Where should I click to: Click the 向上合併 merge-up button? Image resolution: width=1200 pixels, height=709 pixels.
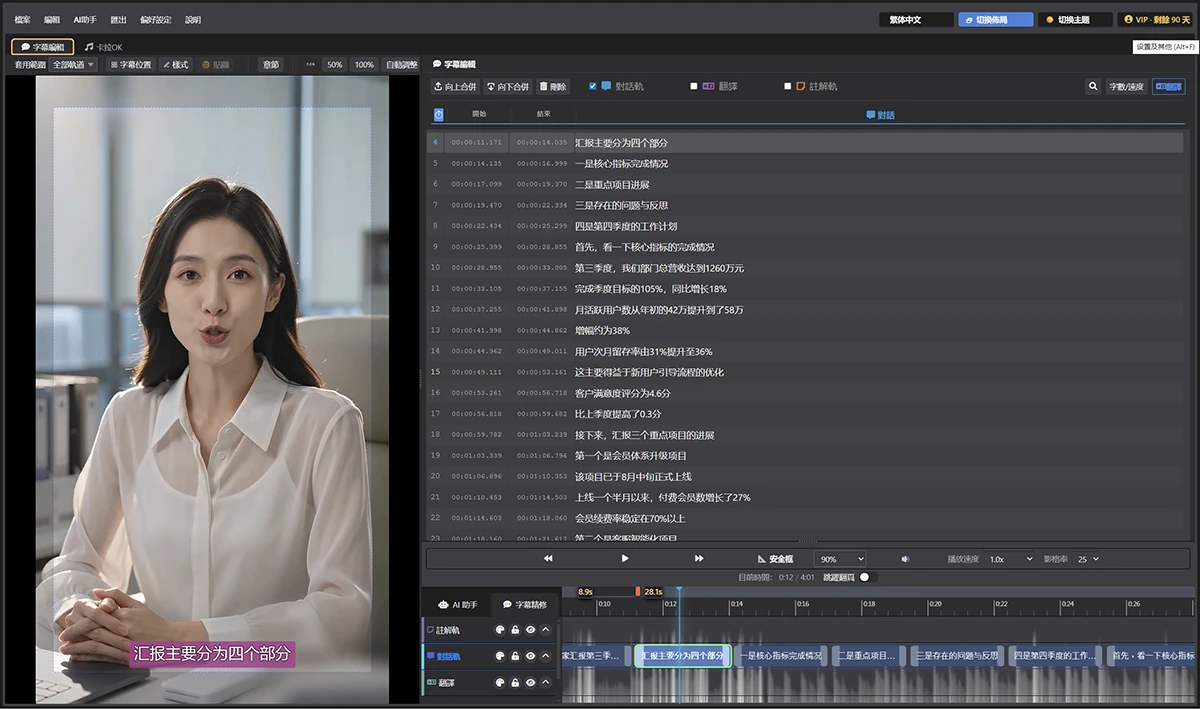point(455,87)
